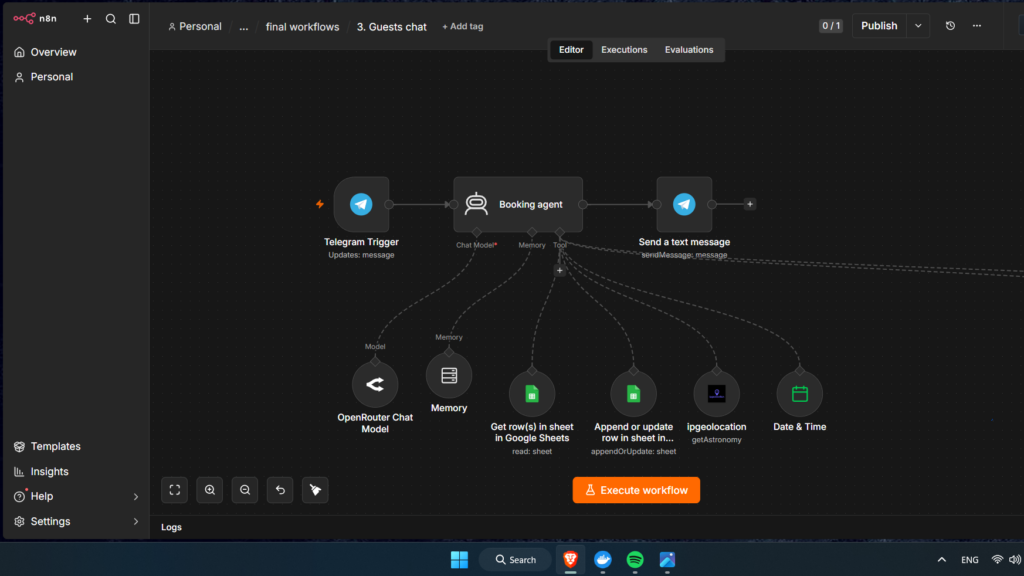
Task: Switch to the Evaluations tab
Action: (689, 50)
